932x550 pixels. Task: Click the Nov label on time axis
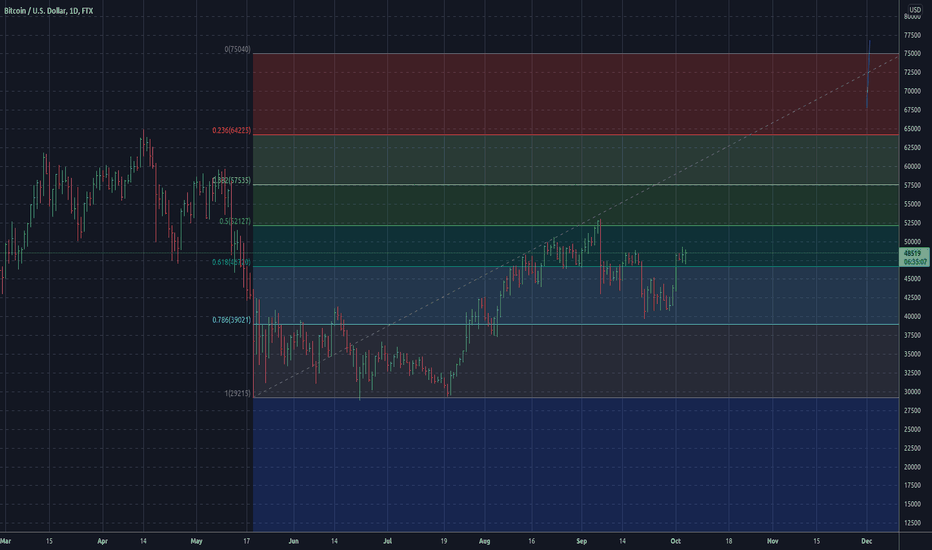click(772, 541)
